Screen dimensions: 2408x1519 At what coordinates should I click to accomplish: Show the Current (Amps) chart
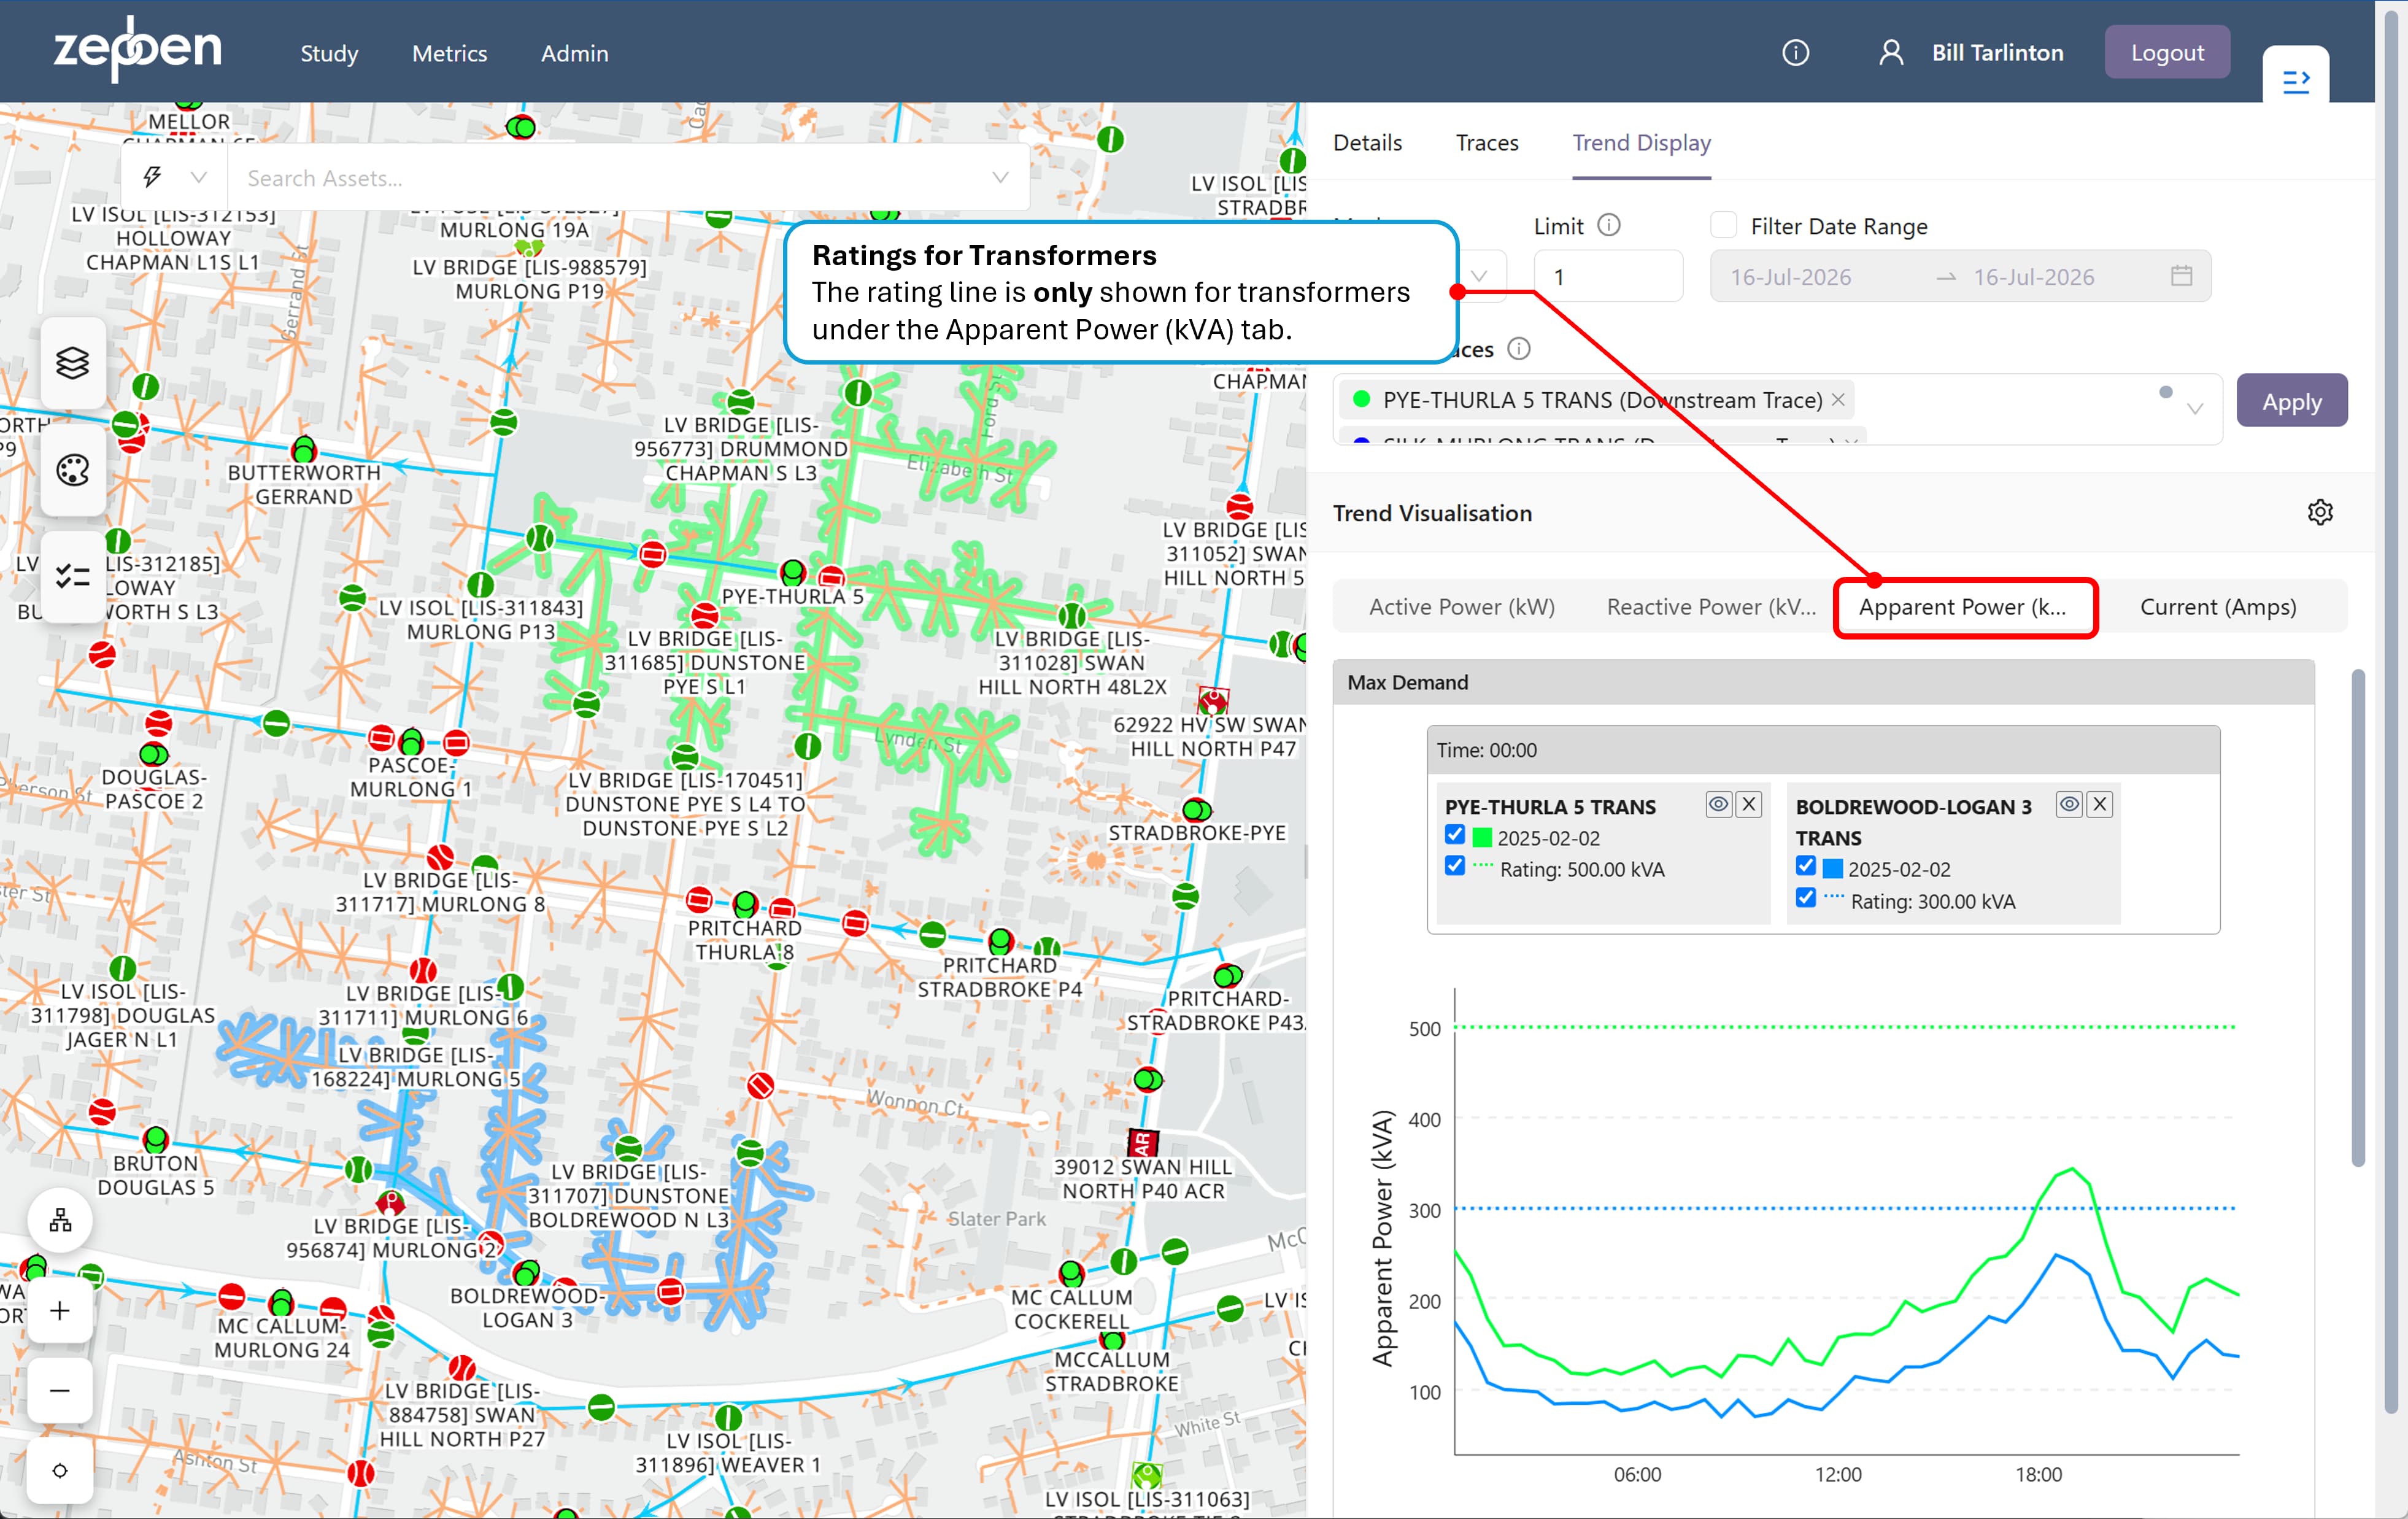tap(2218, 607)
